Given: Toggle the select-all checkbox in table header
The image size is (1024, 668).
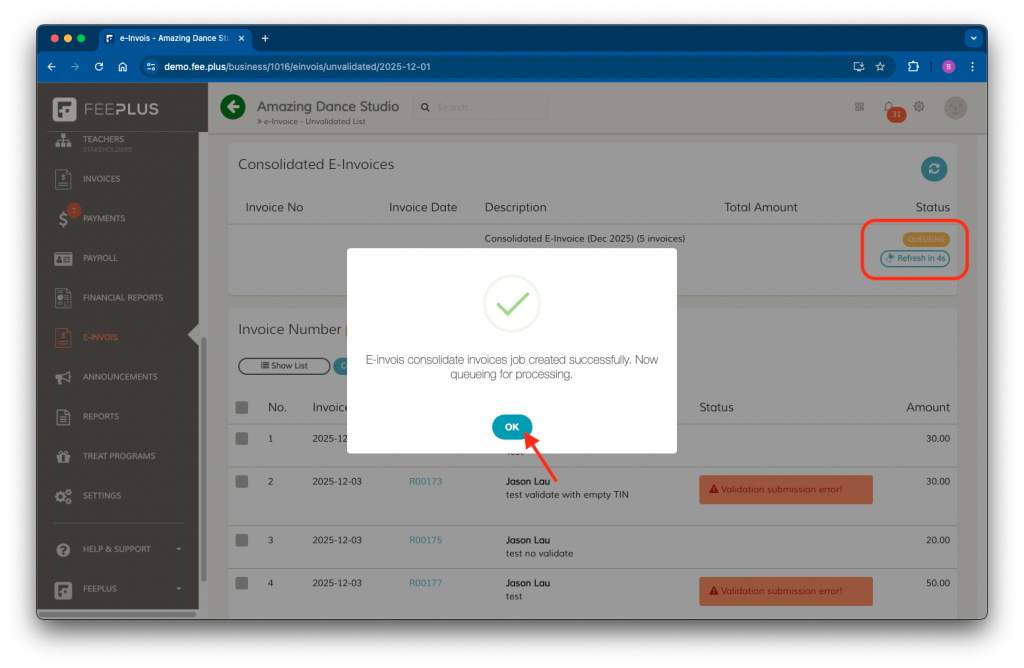Looking at the screenshot, I should pyautogui.click(x=242, y=407).
